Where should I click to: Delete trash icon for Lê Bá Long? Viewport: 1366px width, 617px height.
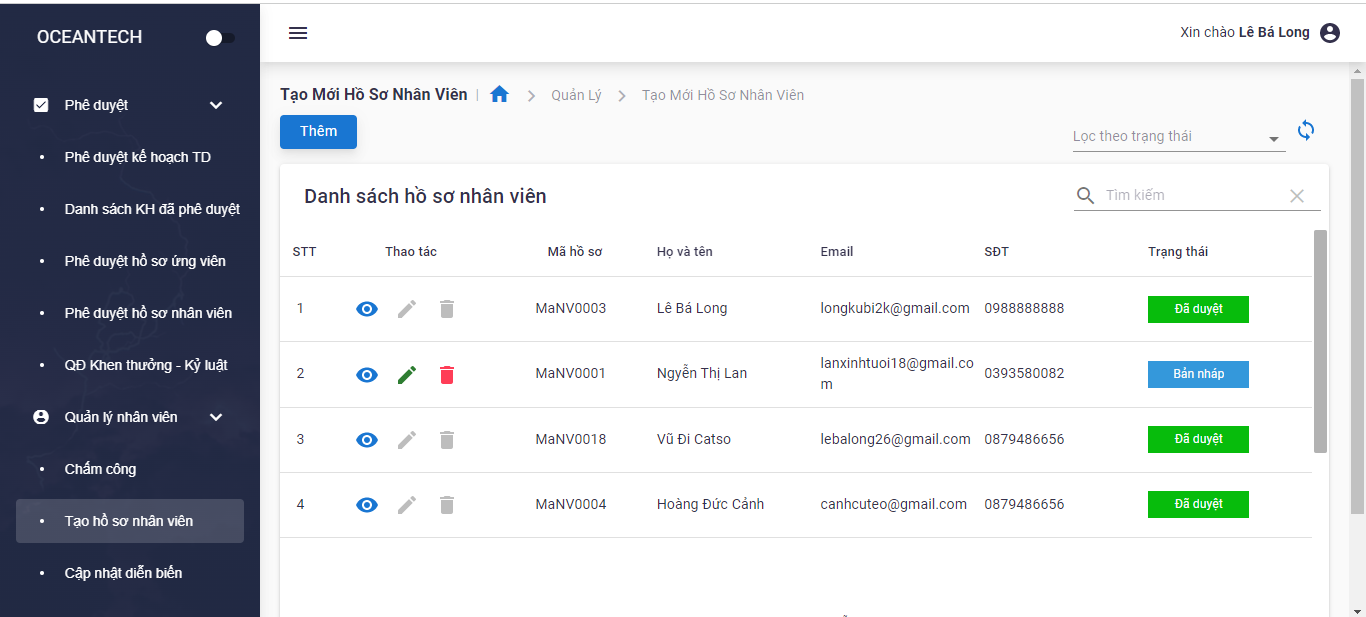[447, 309]
